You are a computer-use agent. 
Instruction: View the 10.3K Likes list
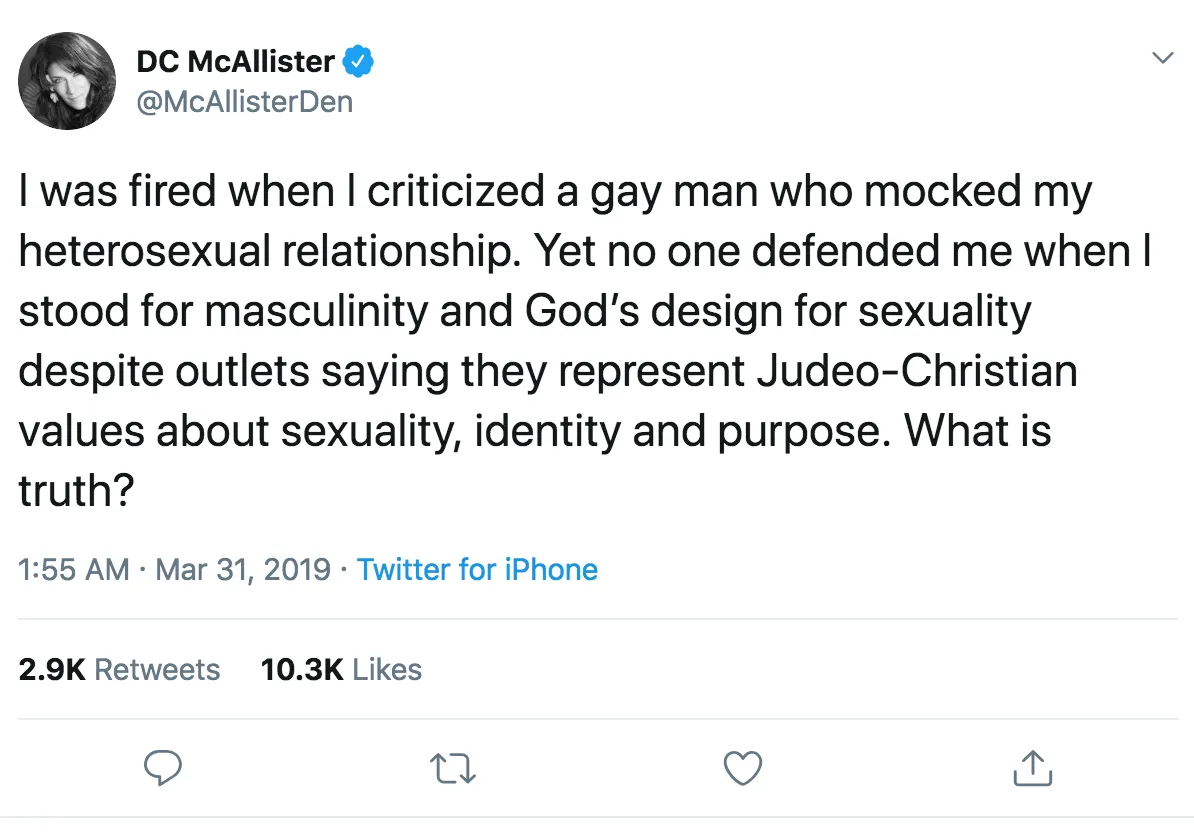click(x=341, y=669)
